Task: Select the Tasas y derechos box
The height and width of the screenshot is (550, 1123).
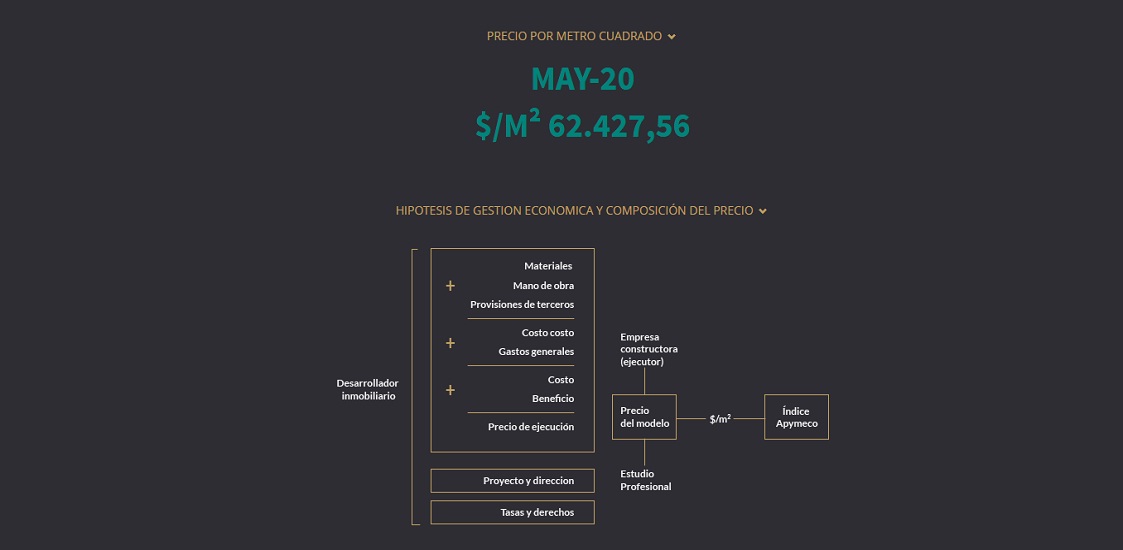Action: (x=512, y=512)
